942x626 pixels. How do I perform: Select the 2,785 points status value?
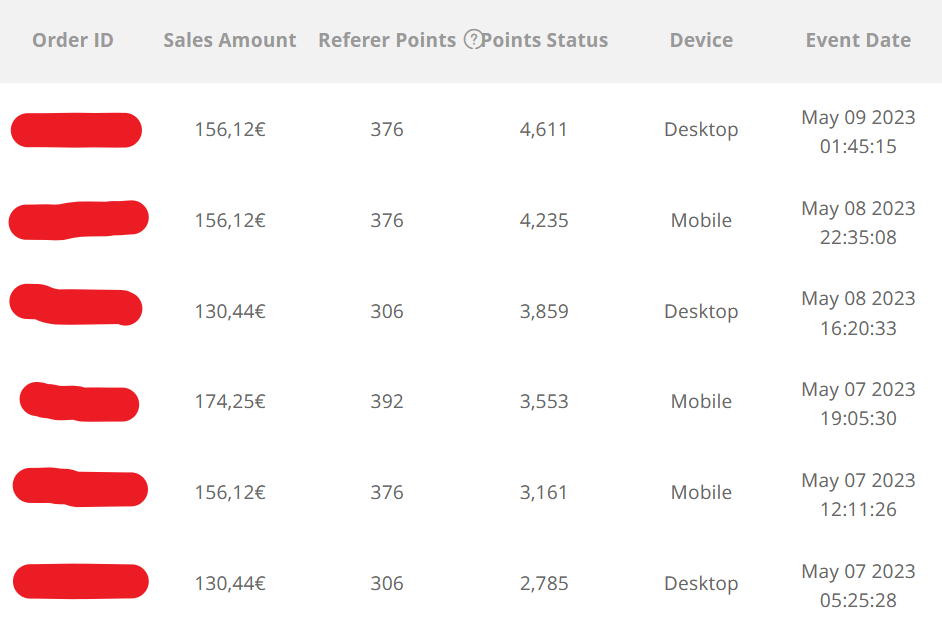point(544,583)
